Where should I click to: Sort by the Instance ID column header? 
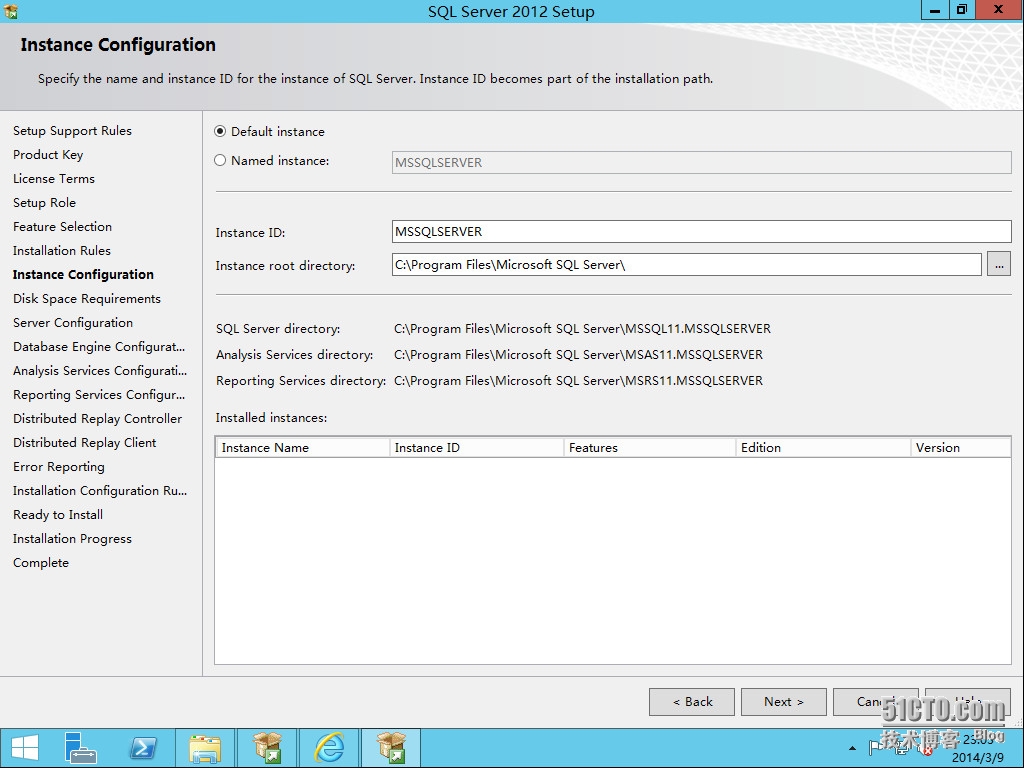click(x=477, y=447)
